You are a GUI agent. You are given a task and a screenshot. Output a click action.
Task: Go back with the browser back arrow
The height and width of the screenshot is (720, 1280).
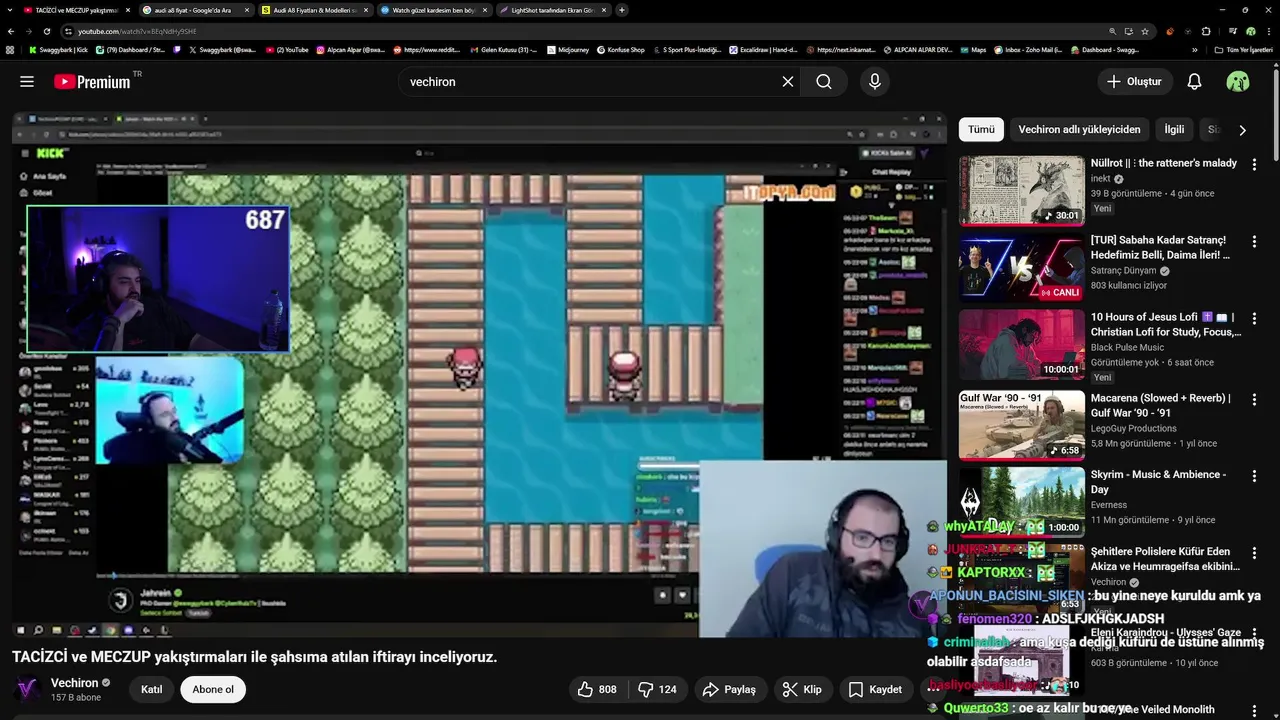click(11, 31)
